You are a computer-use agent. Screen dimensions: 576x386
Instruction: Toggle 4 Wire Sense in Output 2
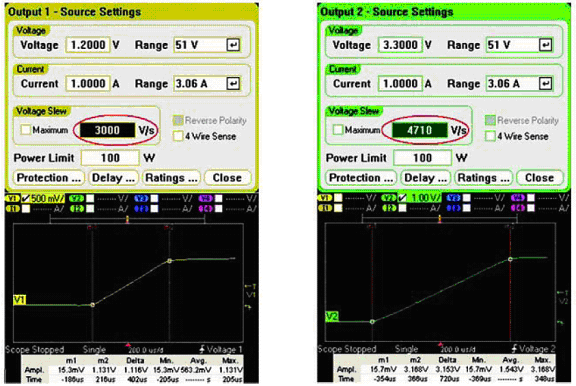pyautogui.click(x=490, y=136)
